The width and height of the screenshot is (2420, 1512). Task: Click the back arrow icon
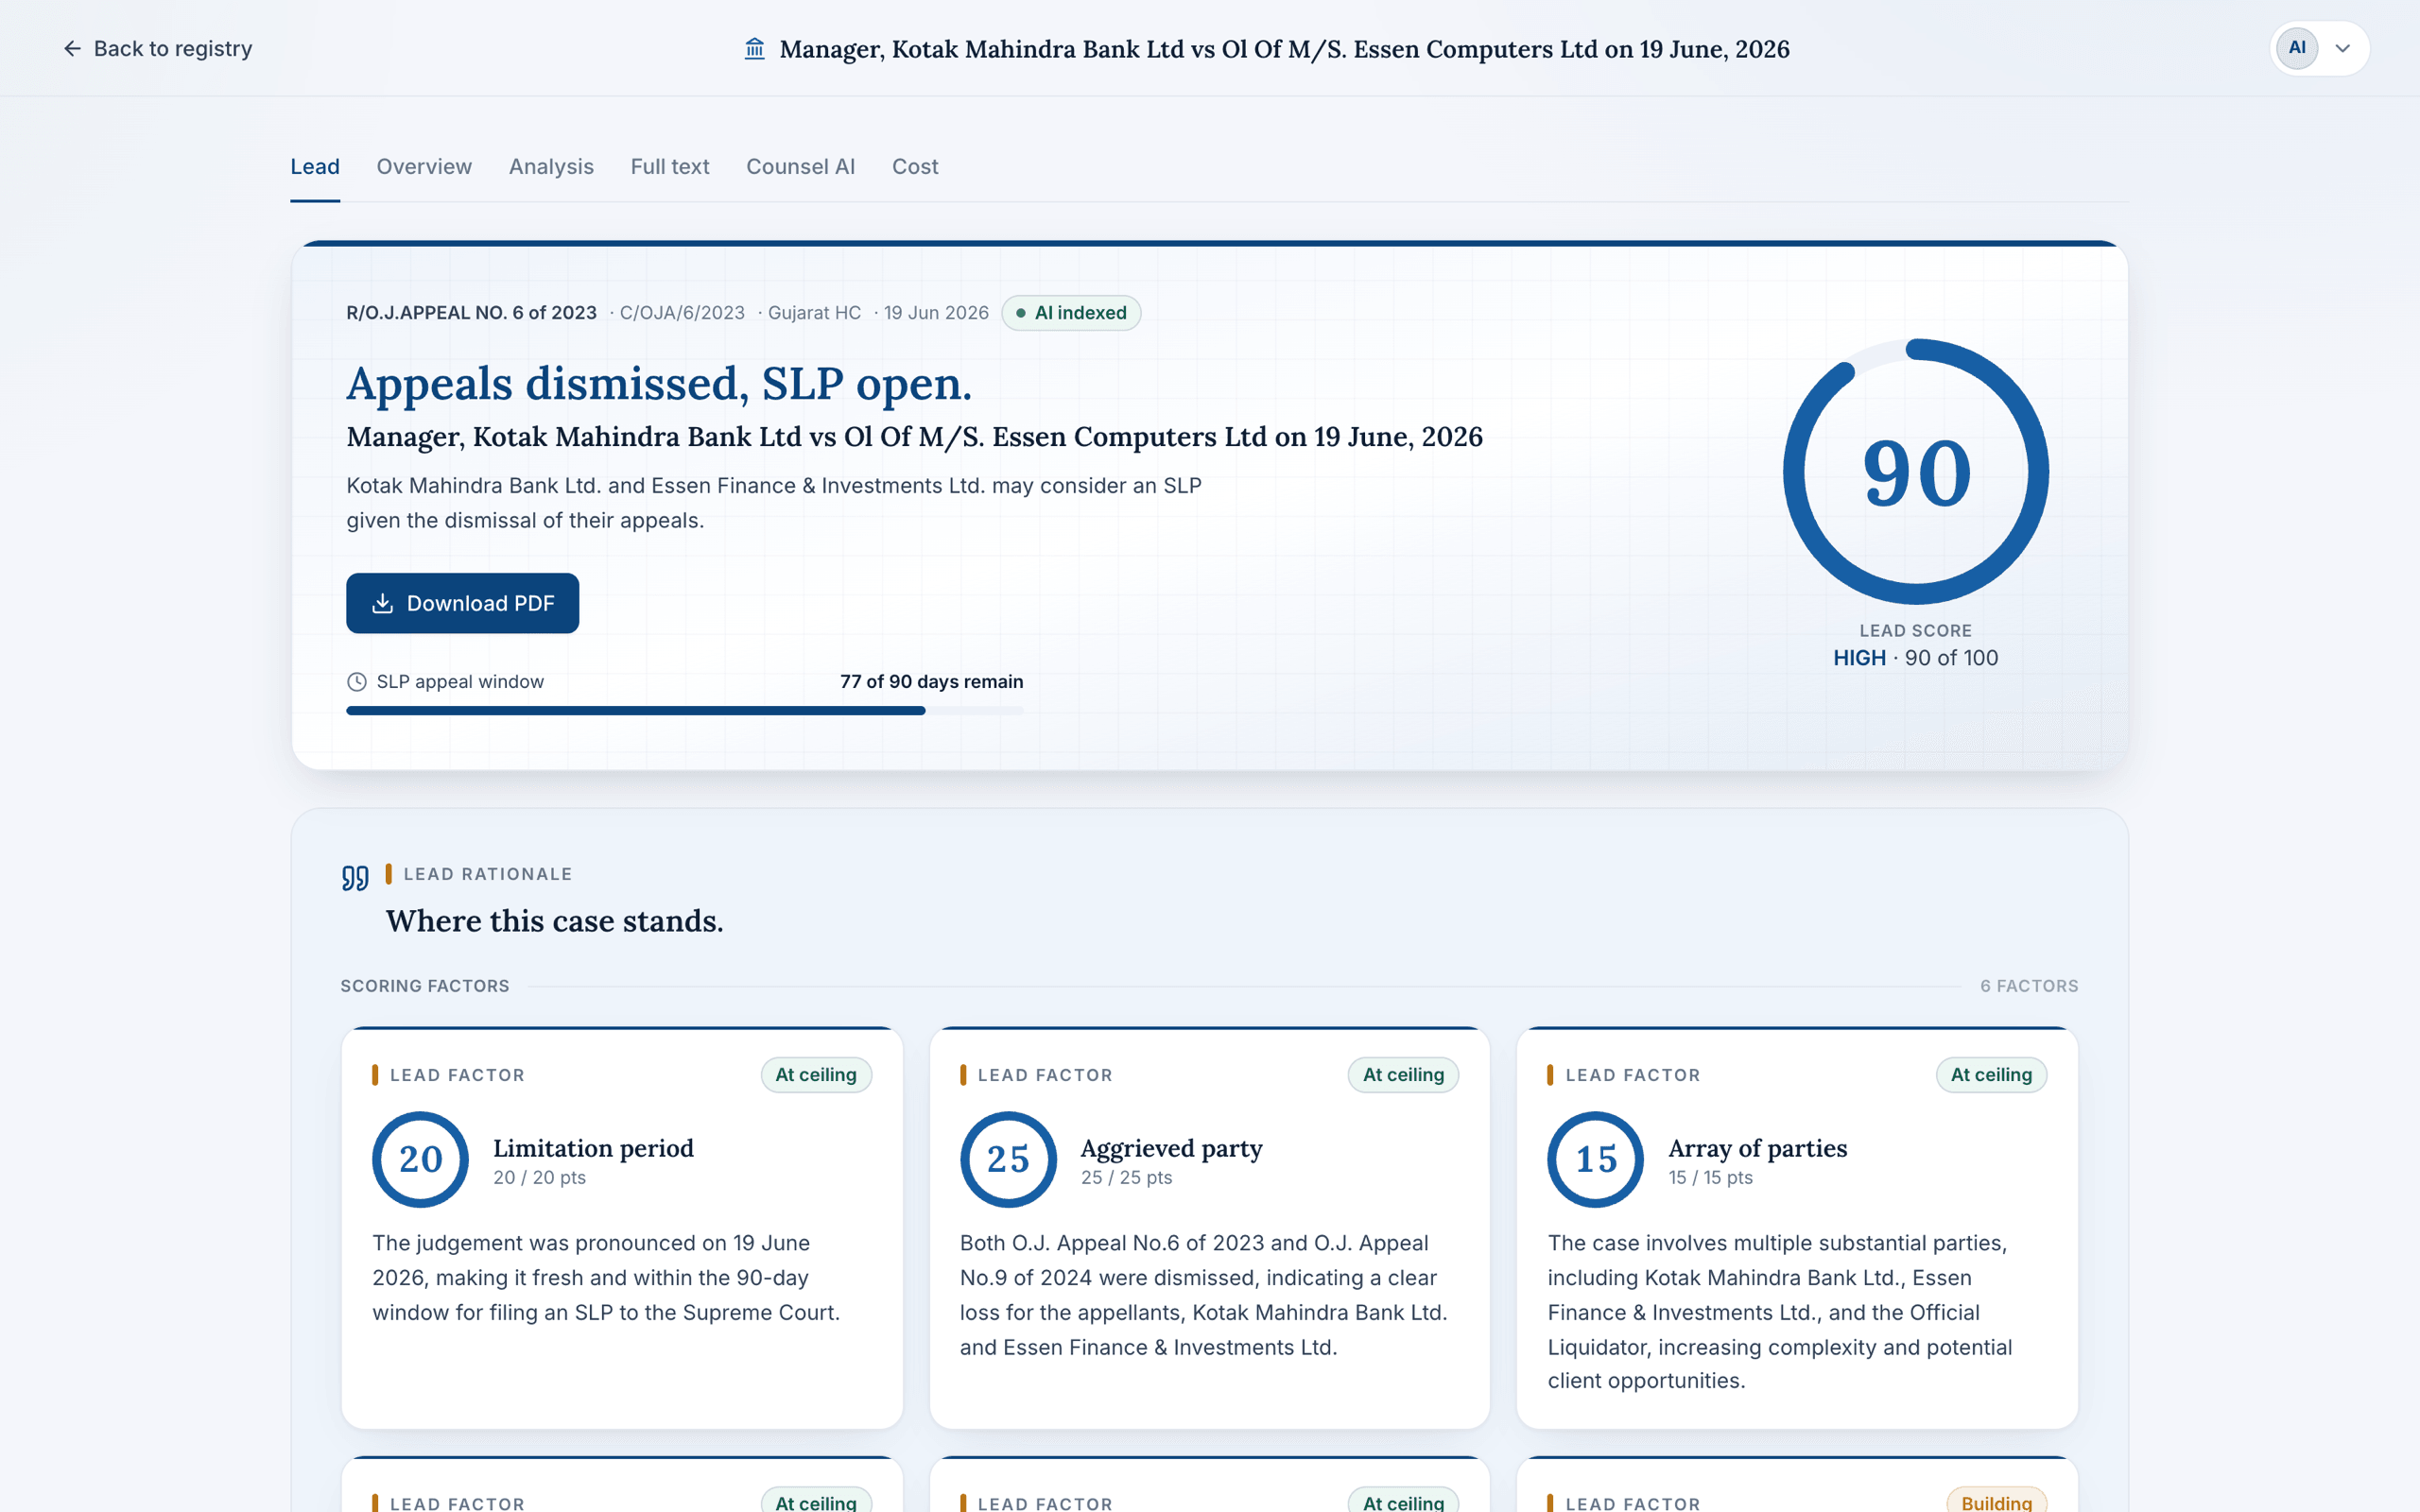click(x=72, y=48)
